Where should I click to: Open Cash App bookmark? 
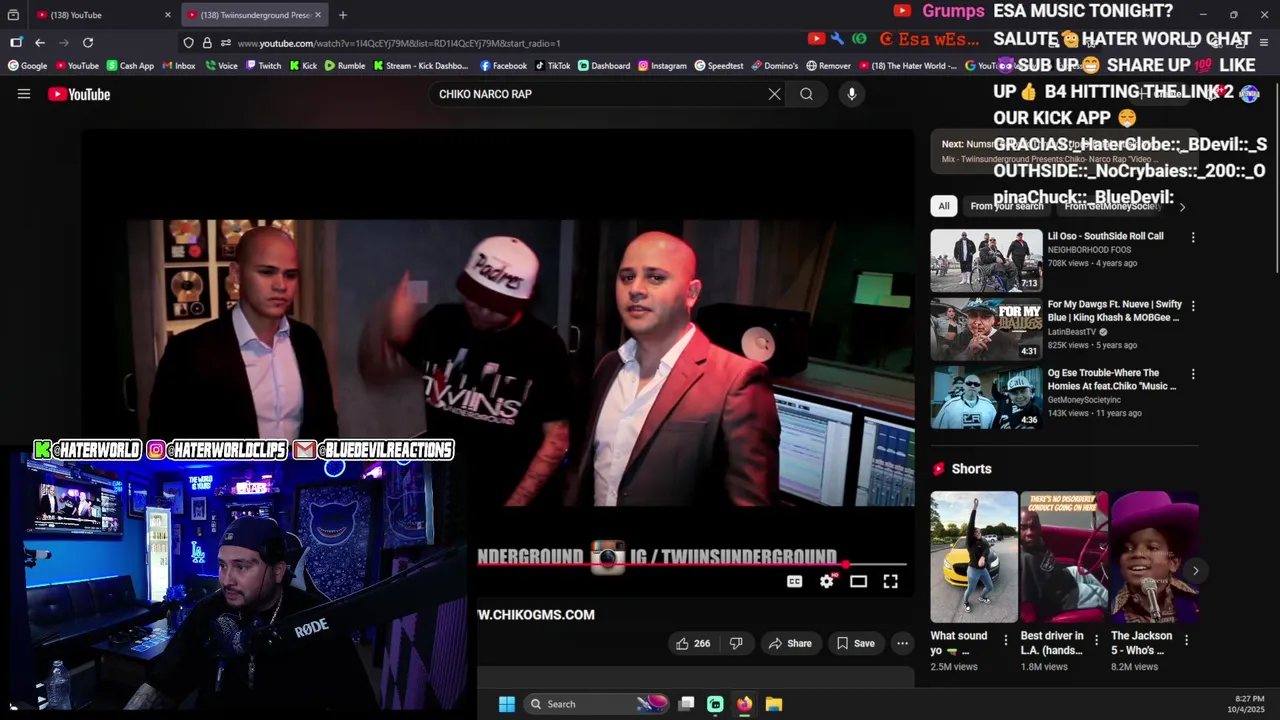click(129, 66)
